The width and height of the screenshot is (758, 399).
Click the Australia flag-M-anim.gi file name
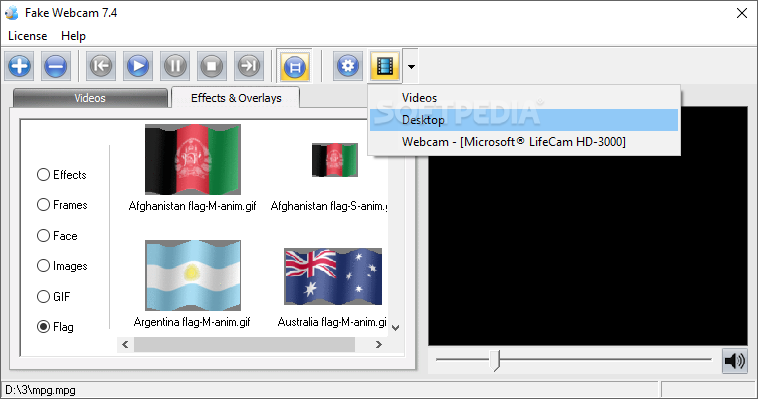(332, 322)
